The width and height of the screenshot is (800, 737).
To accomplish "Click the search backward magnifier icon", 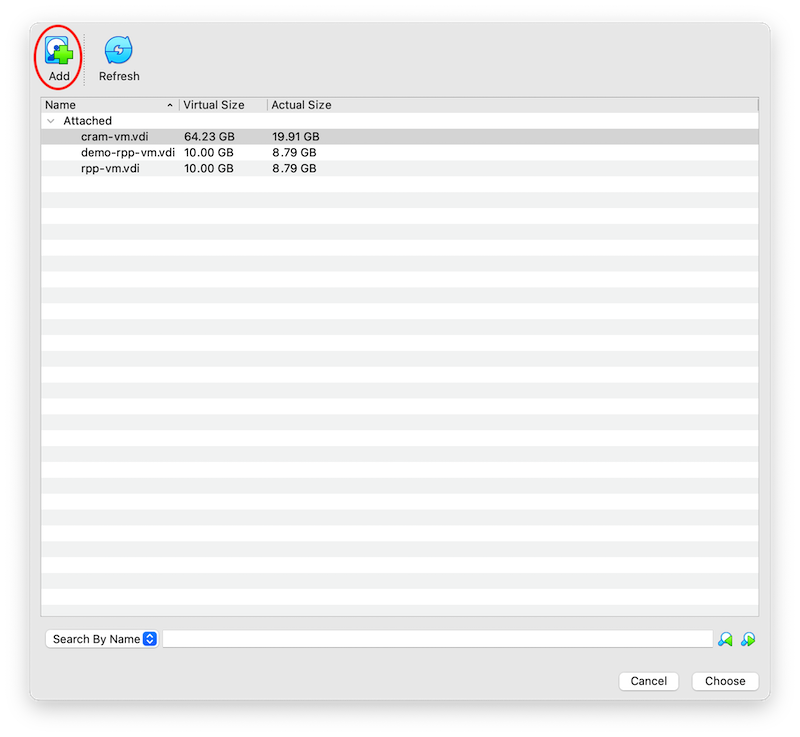I will (727, 638).
